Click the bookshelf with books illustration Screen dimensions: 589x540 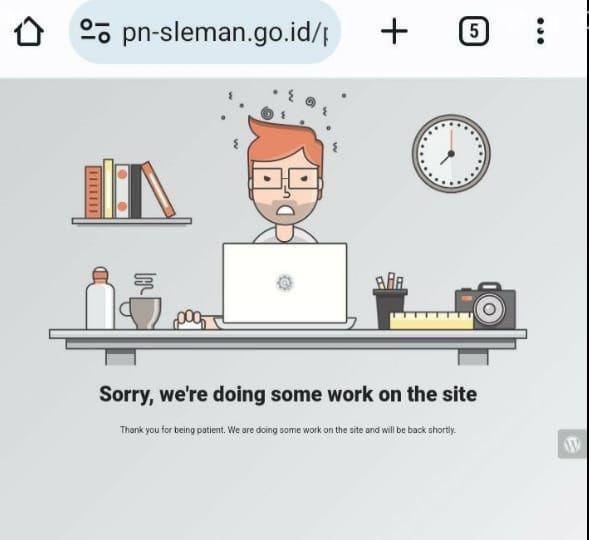tap(132, 193)
